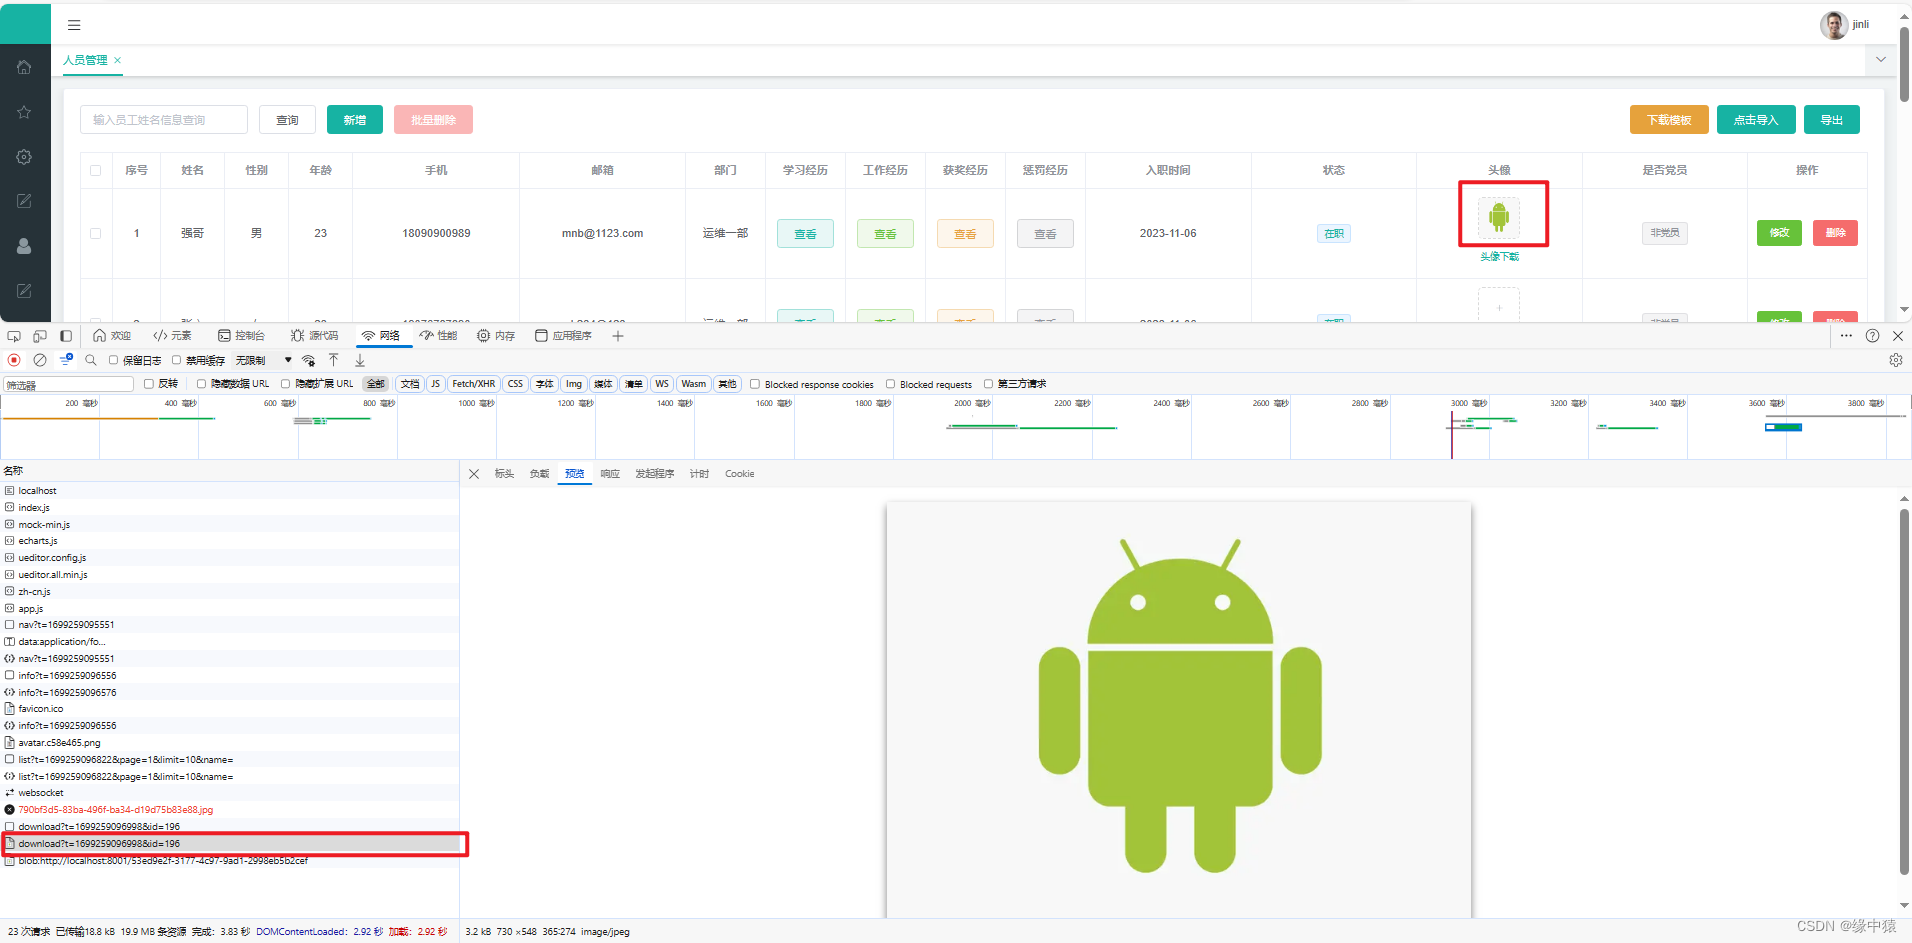The image size is (1912, 943).
Task: Open the home icon in left sidebar
Action: [x=24, y=67]
